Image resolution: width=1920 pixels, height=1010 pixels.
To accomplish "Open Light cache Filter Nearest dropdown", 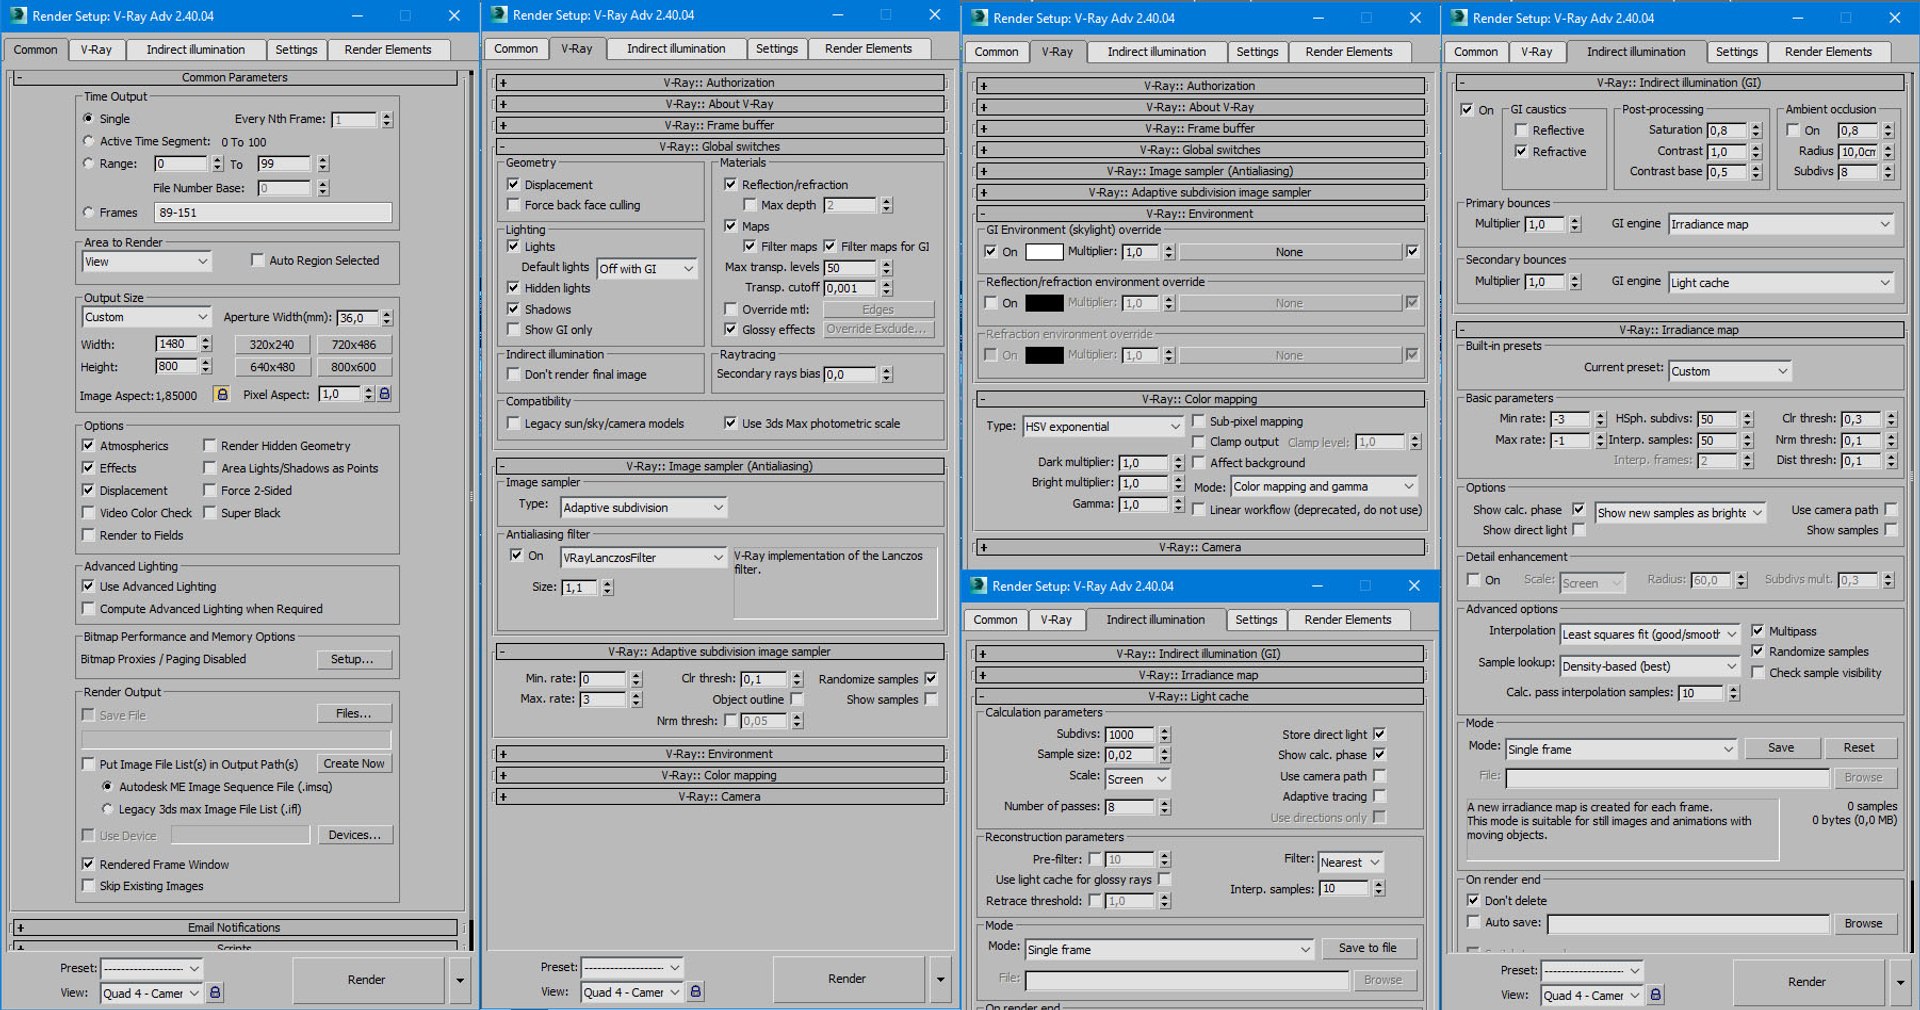I will point(1351,862).
